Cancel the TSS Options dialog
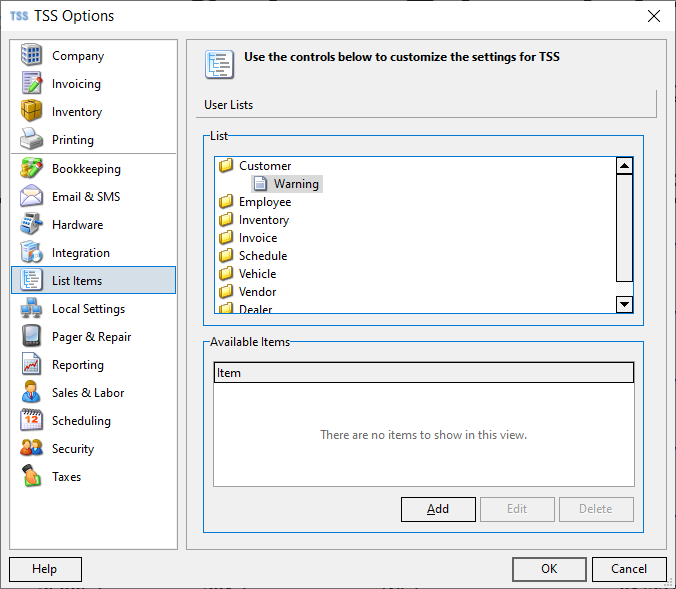 pyautogui.click(x=629, y=569)
